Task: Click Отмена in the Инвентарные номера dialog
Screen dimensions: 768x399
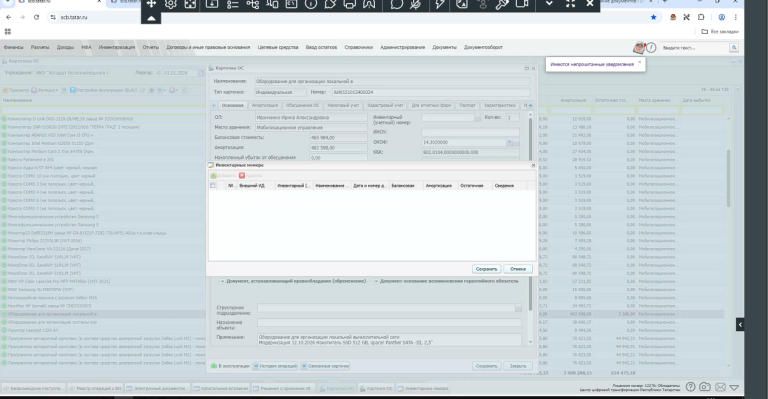Action: click(518, 269)
